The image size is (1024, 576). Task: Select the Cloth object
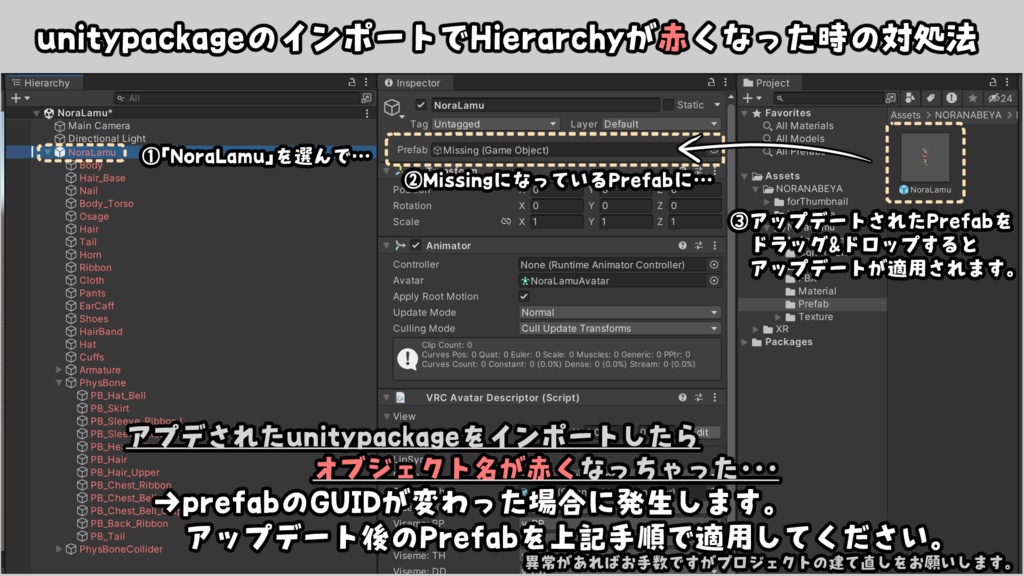click(91, 280)
